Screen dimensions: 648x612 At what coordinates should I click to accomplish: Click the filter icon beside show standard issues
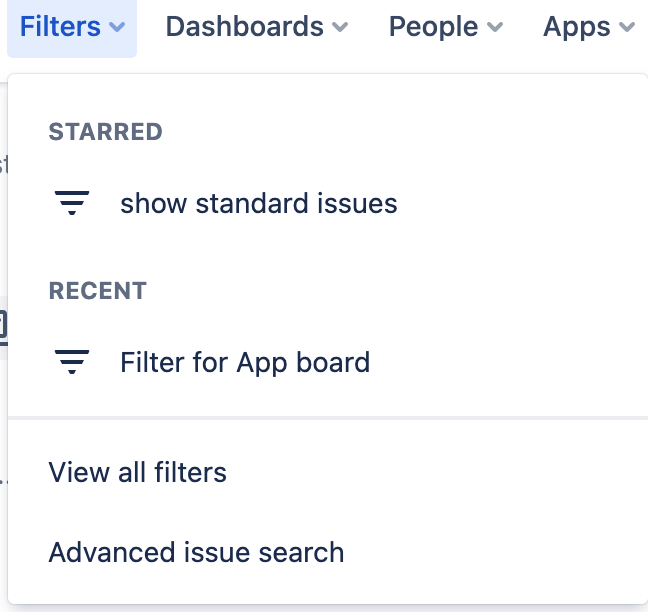[x=72, y=204]
